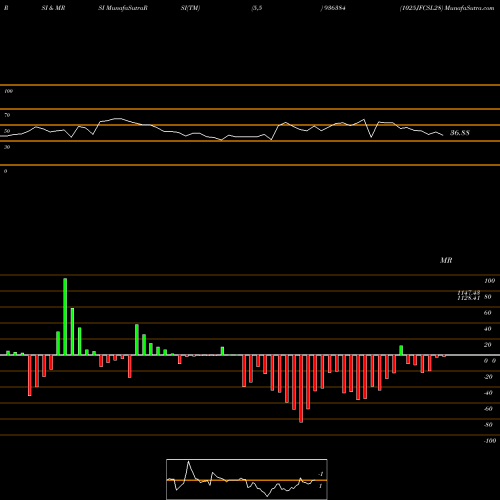The width and height of the screenshot is (500, 500).
Task: Open the mini overview chart at the bottom
Action: click(x=247, y=479)
